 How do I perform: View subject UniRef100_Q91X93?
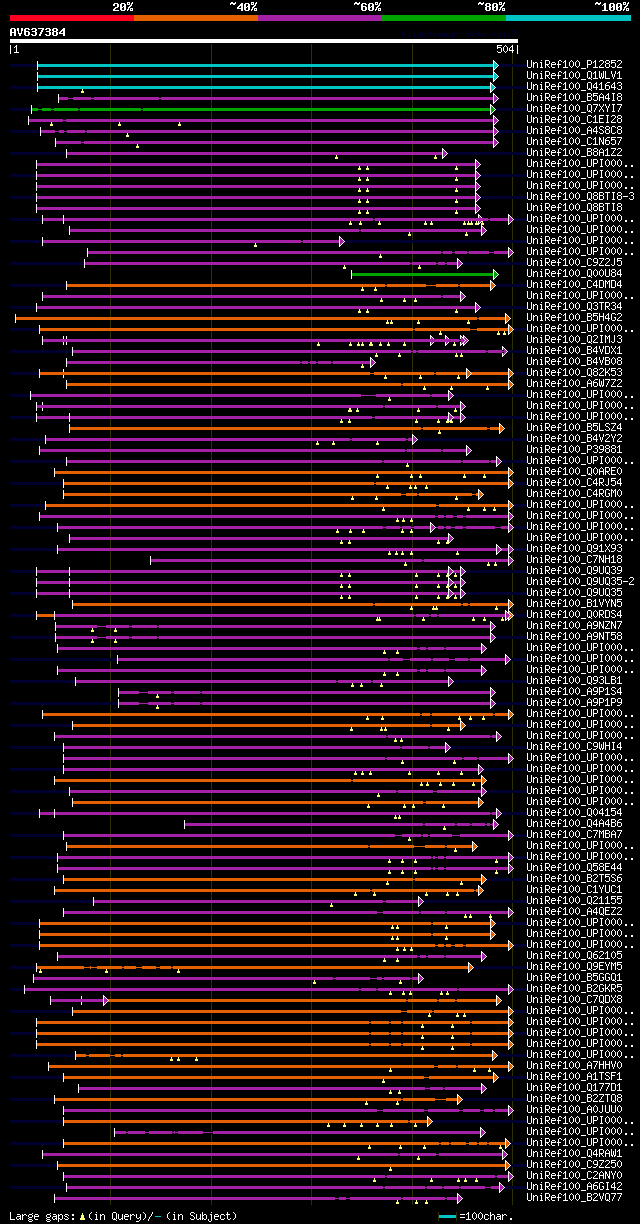(x=575, y=548)
